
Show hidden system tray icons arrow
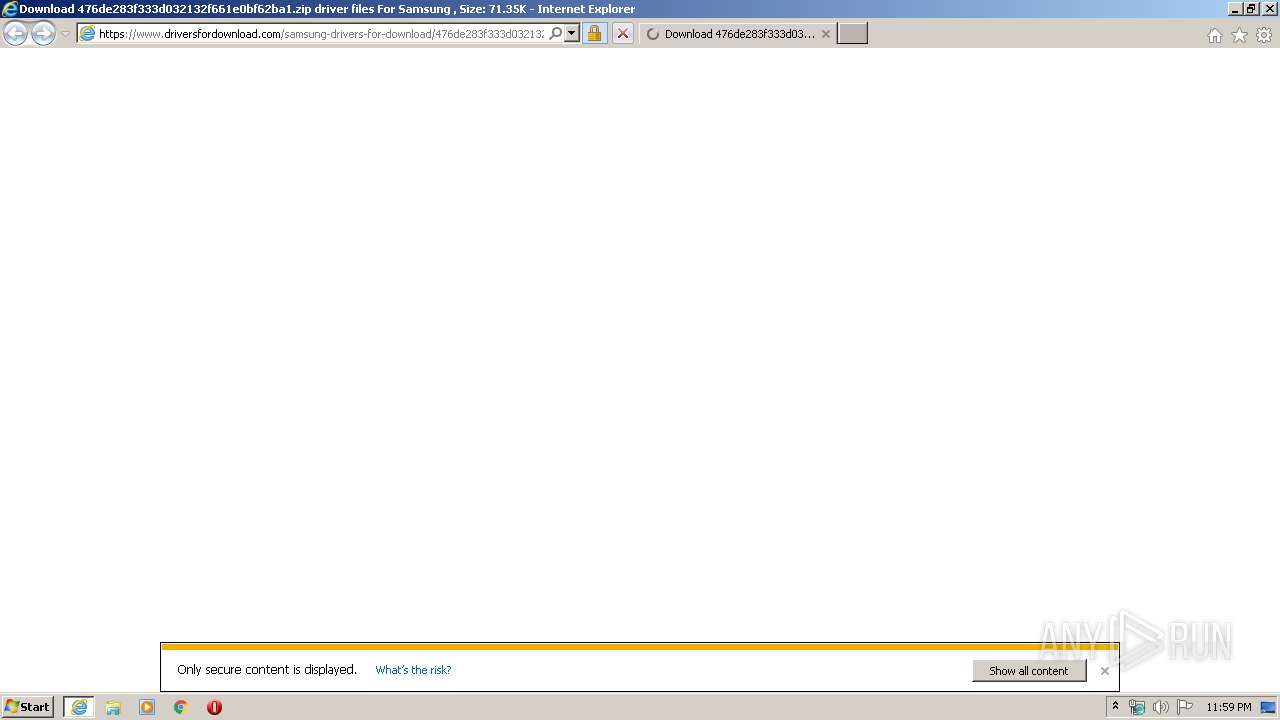[1115, 707]
